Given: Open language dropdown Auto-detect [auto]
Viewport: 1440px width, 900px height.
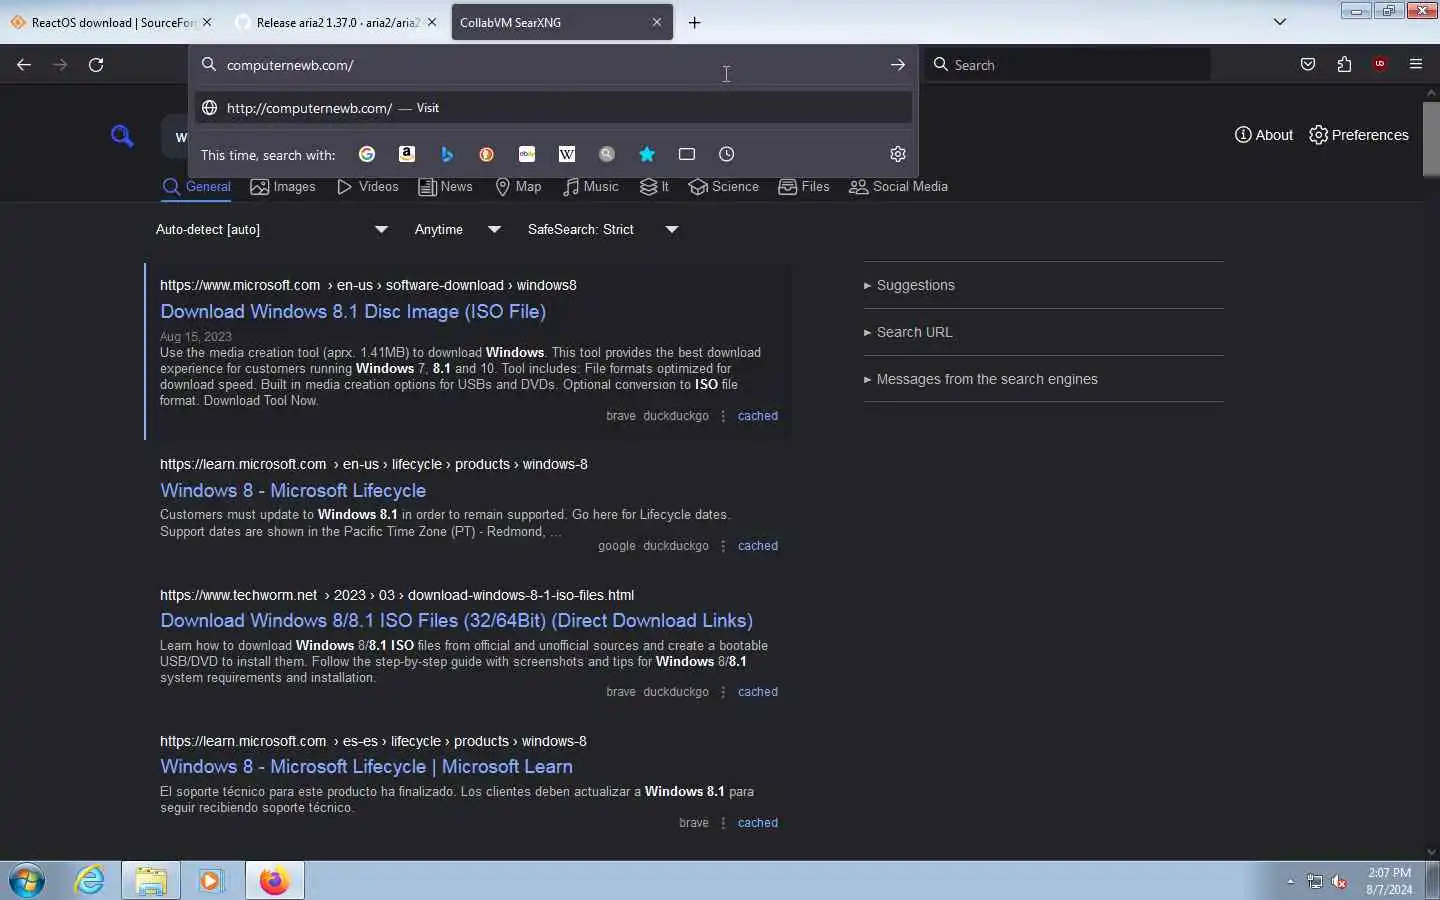Looking at the screenshot, I should 271,230.
